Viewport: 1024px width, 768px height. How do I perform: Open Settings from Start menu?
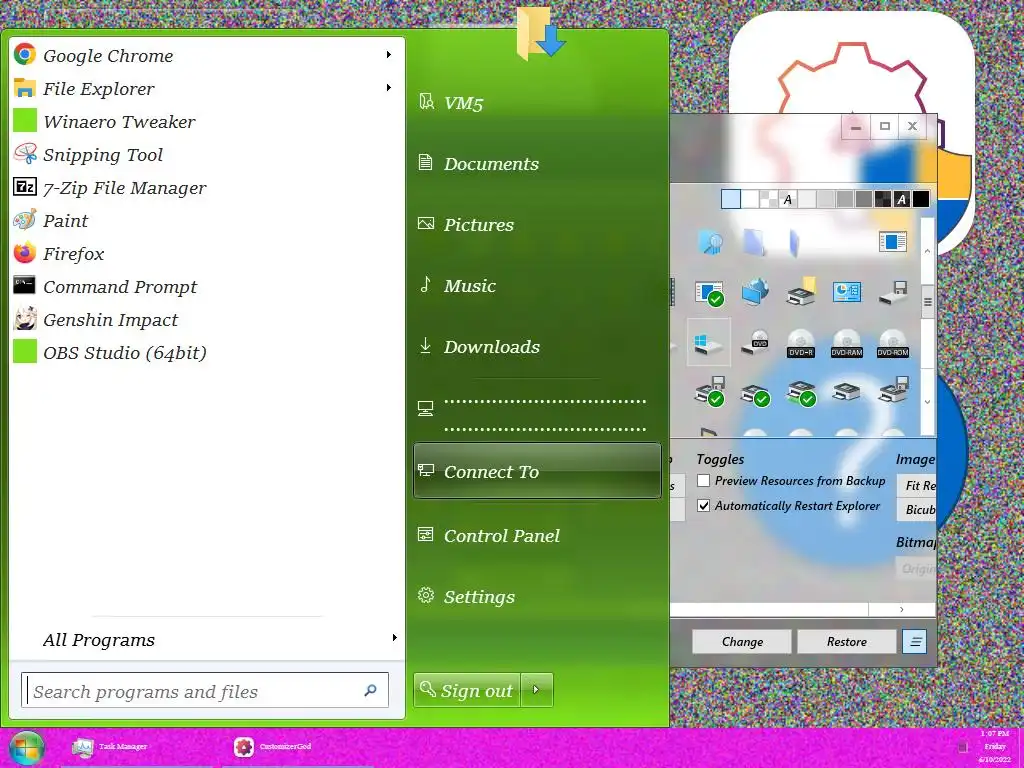coord(537,596)
